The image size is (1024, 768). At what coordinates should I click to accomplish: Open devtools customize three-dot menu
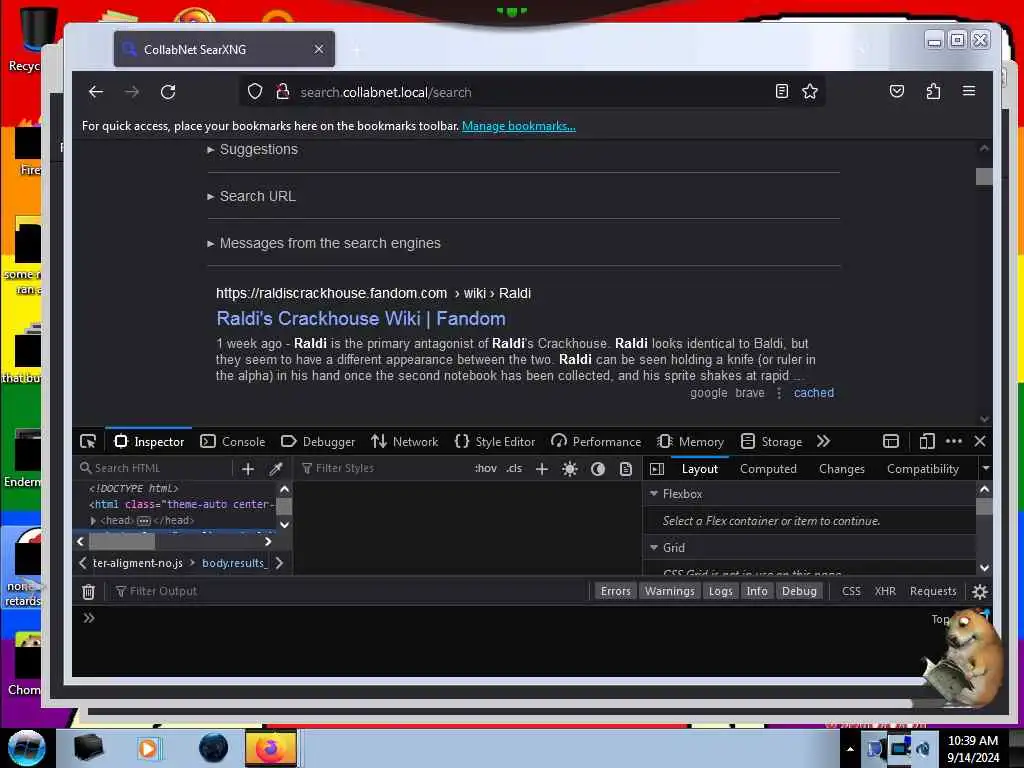[953, 441]
